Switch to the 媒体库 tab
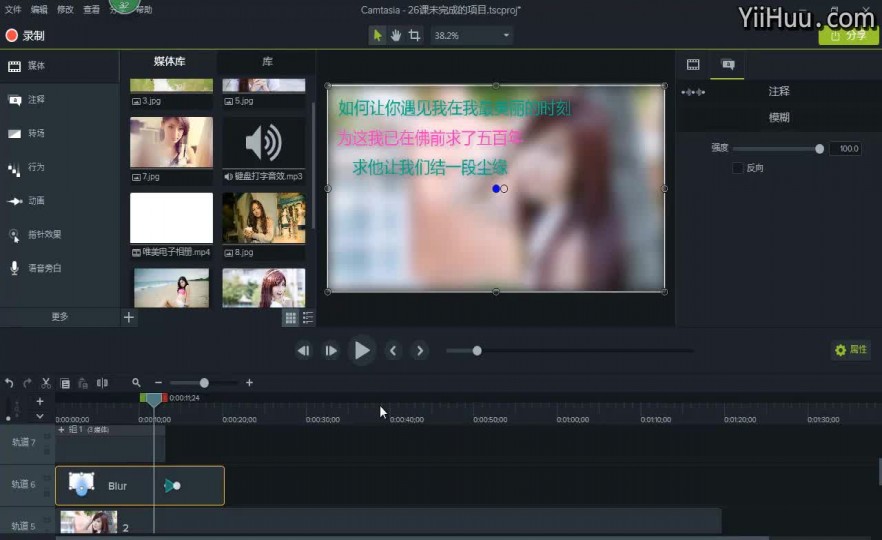Viewport: 882px width, 540px height. (169, 61)
